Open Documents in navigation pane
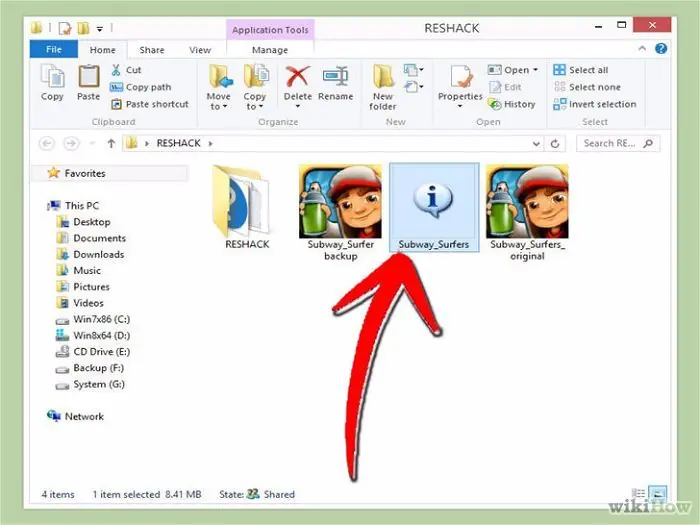 (x=91, y=238)
